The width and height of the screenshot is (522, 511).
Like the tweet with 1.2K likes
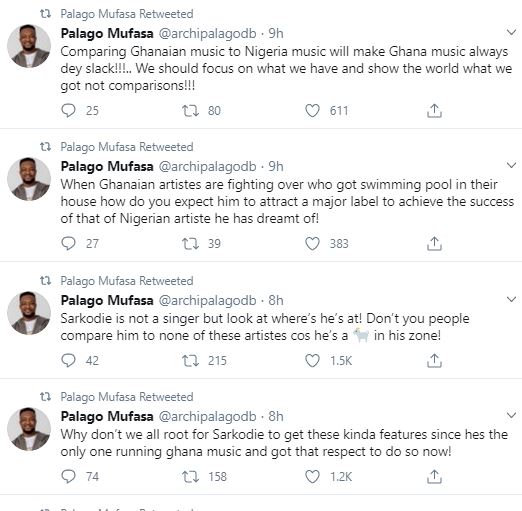(x=312, y=476)
